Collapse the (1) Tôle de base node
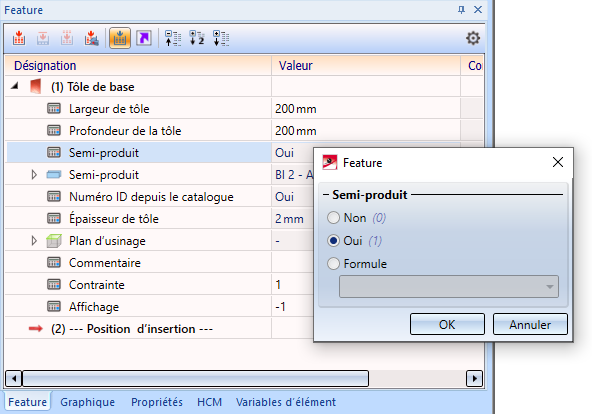Viewport: 592px width, 414px height. click(15, 86)
